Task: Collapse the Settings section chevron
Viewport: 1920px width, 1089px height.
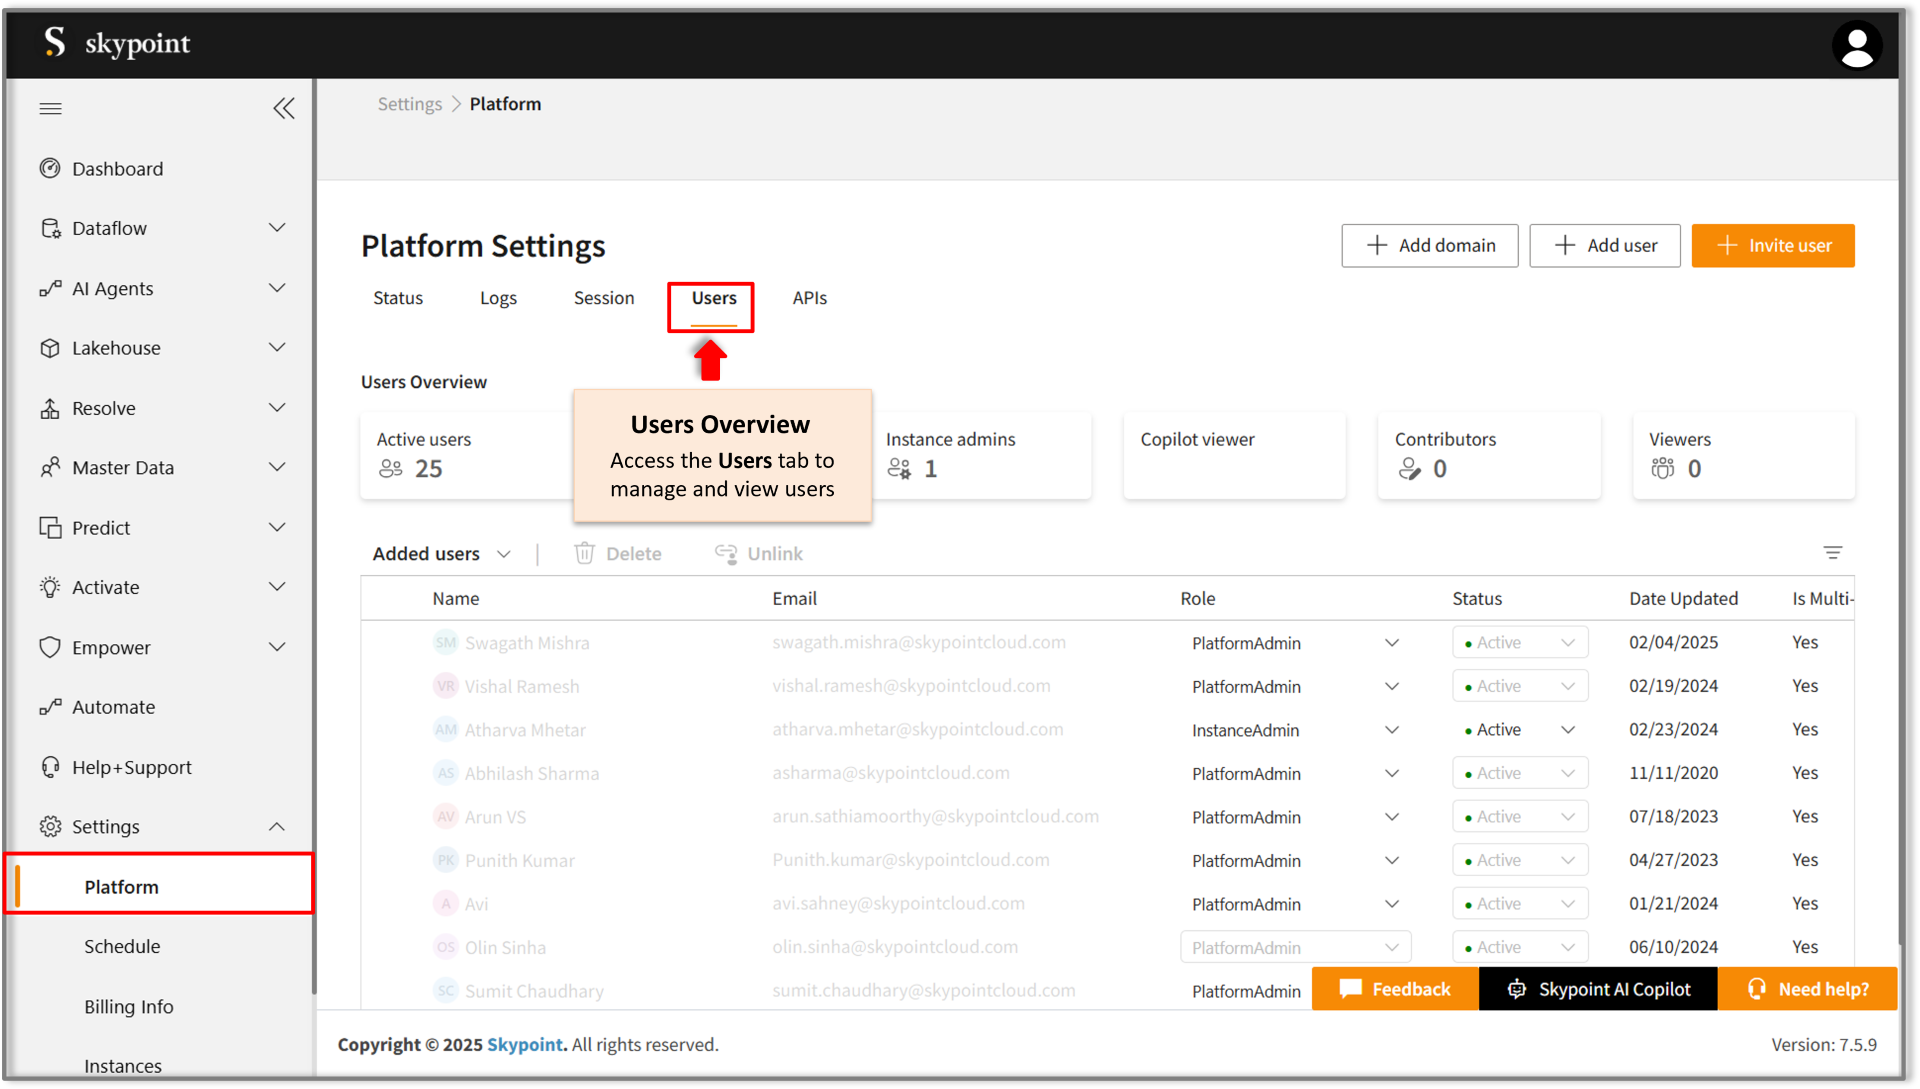Action: (277, 827)
